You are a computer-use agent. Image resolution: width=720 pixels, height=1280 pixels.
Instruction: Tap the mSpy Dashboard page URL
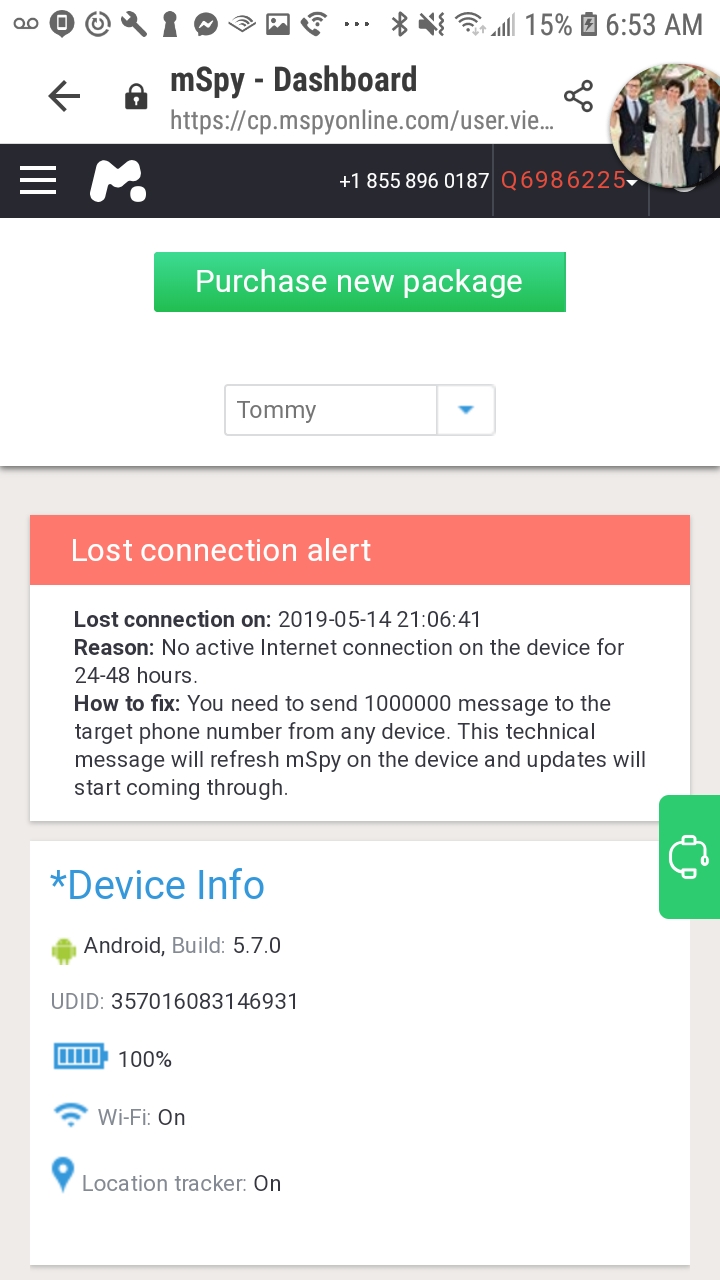pyautogui.click(x=360, y=121)
